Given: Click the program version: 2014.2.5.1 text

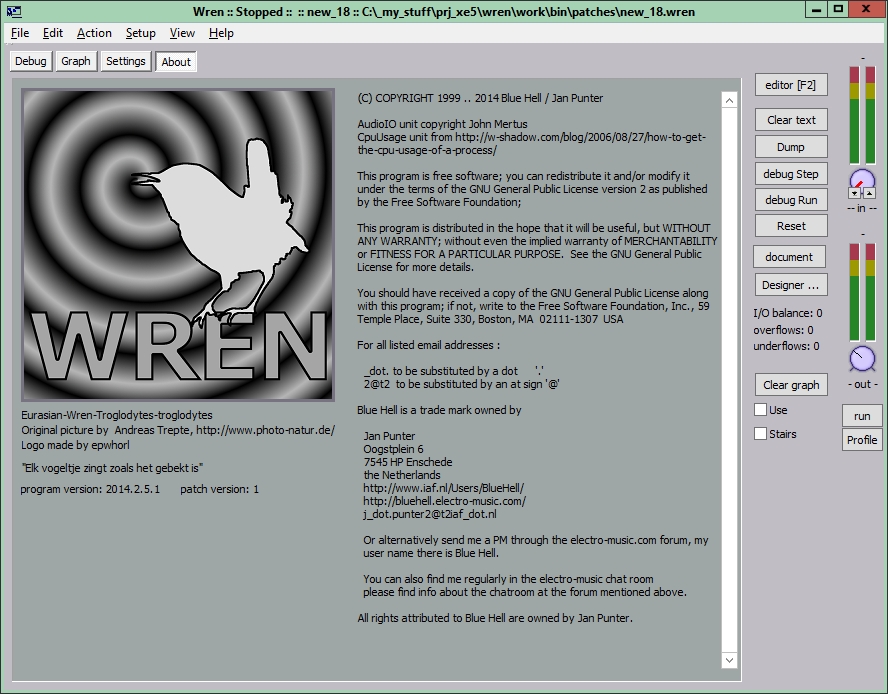Looking at the screenshot, I should point(90,489).
